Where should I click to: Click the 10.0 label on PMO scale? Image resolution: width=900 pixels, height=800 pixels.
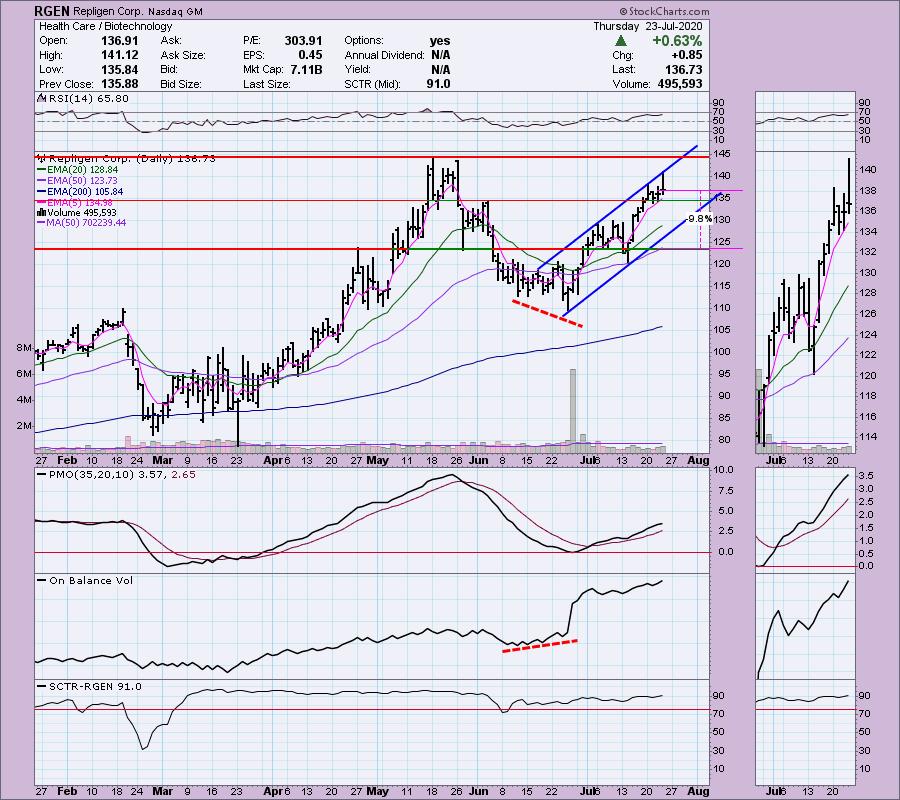coord(724,470)
